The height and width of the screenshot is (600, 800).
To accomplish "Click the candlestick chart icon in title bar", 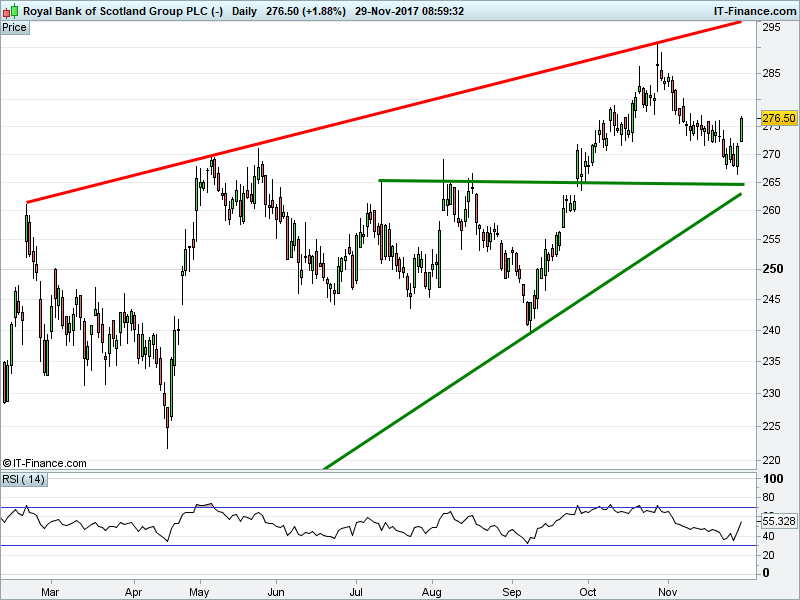I will point(10,11).
